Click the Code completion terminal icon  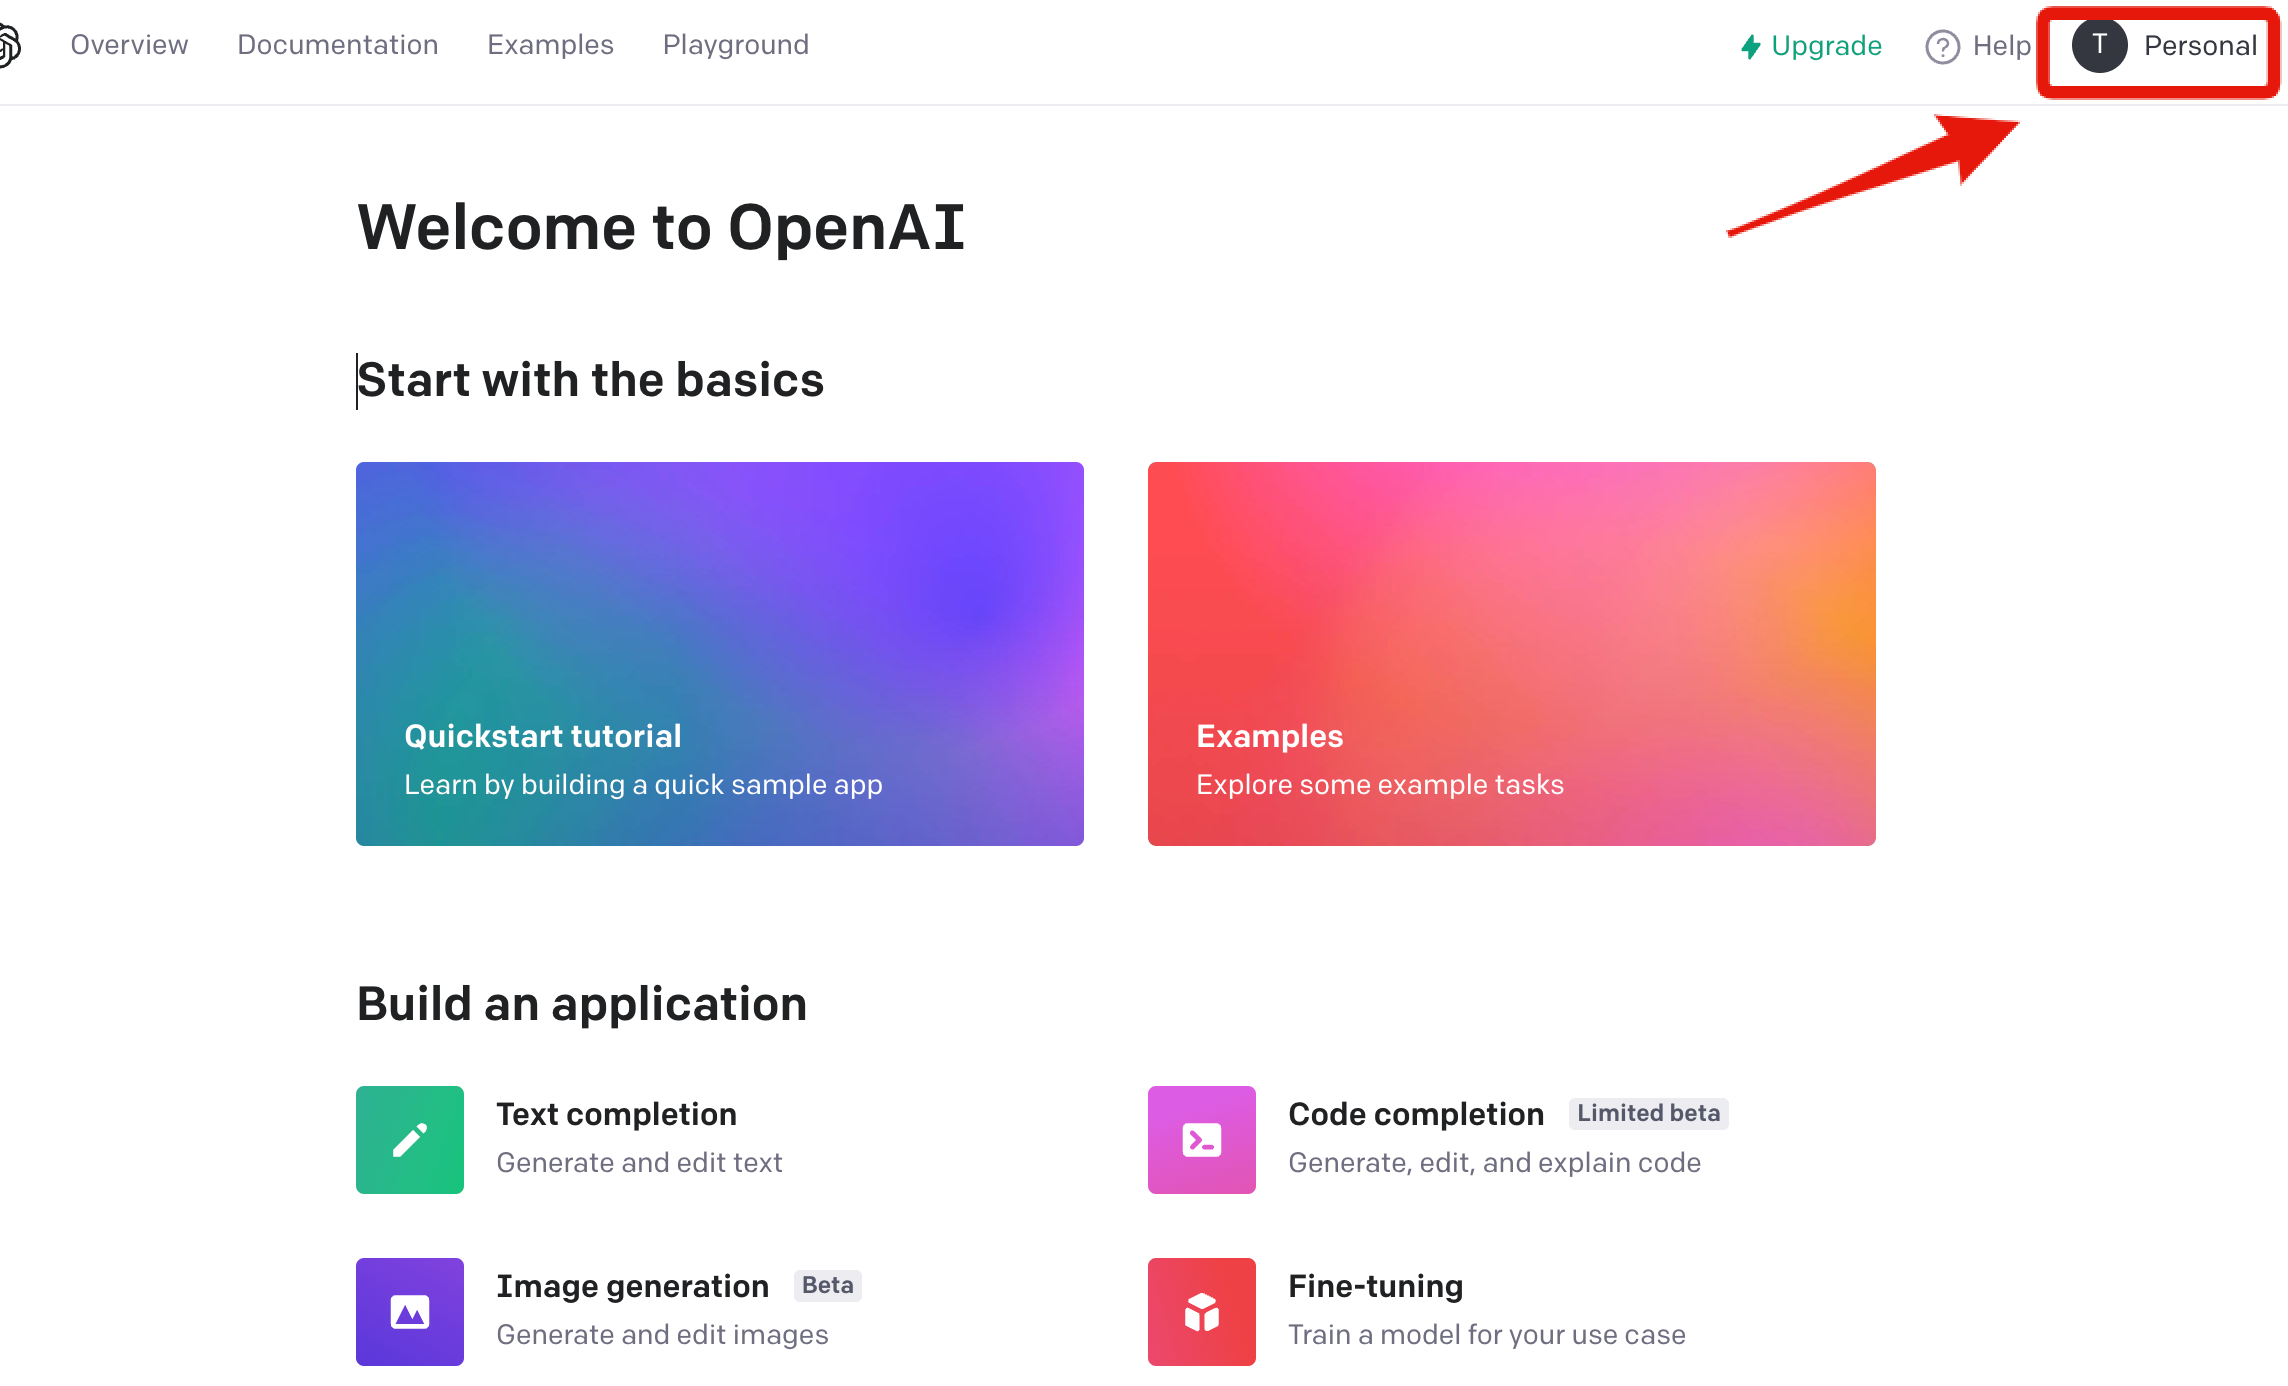click(1201, 1139)
